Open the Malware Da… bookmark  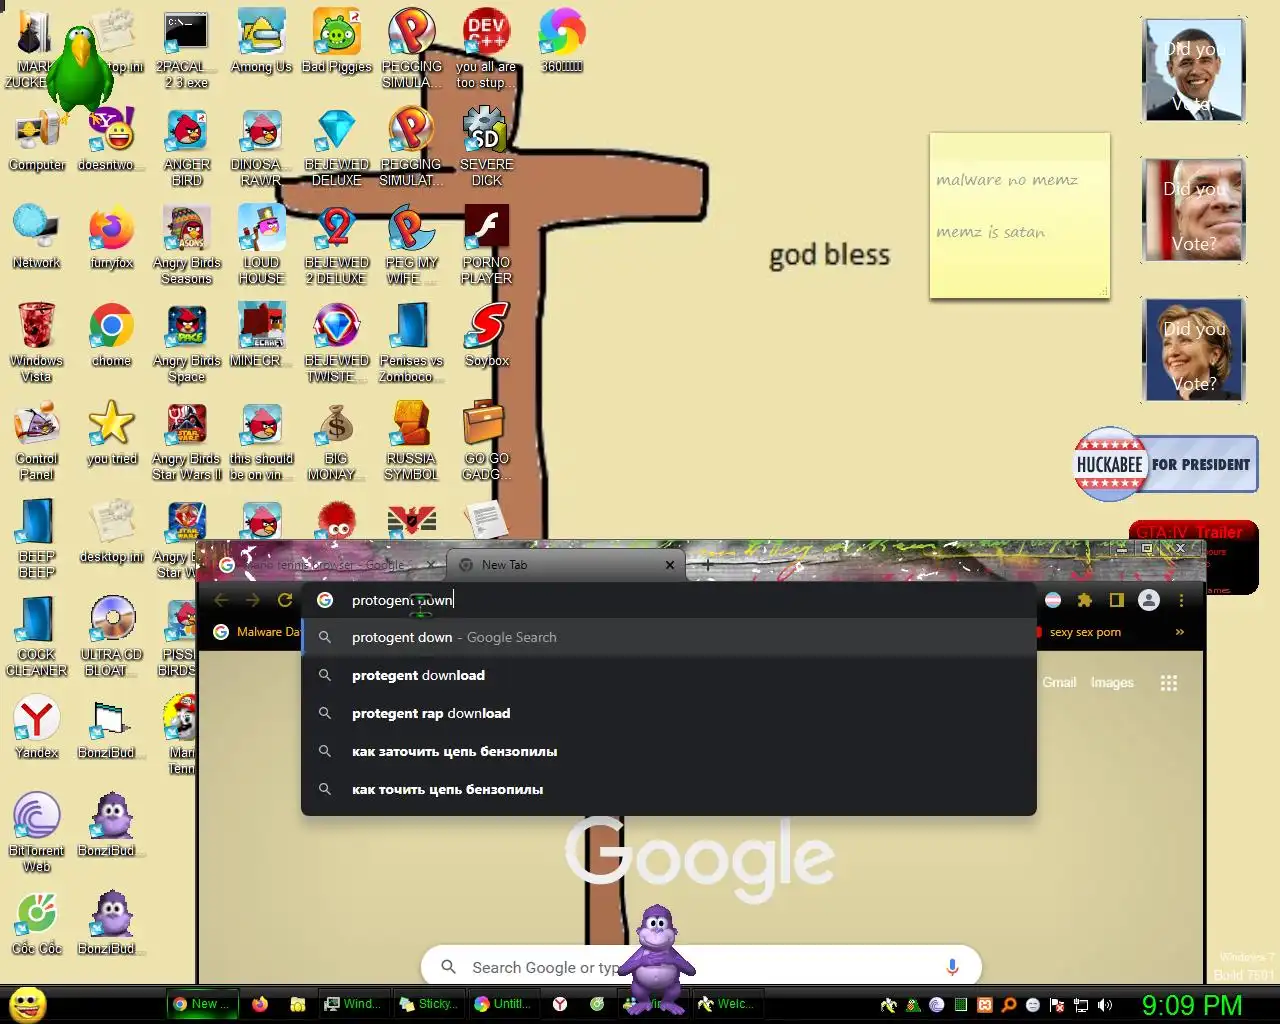[x=256, y=632]
